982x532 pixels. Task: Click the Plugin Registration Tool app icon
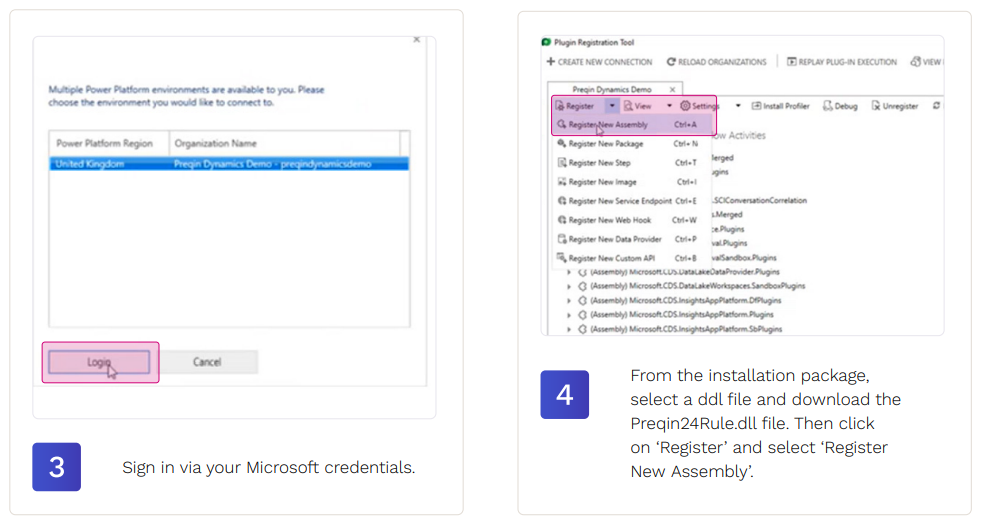(x=546, y=42)
